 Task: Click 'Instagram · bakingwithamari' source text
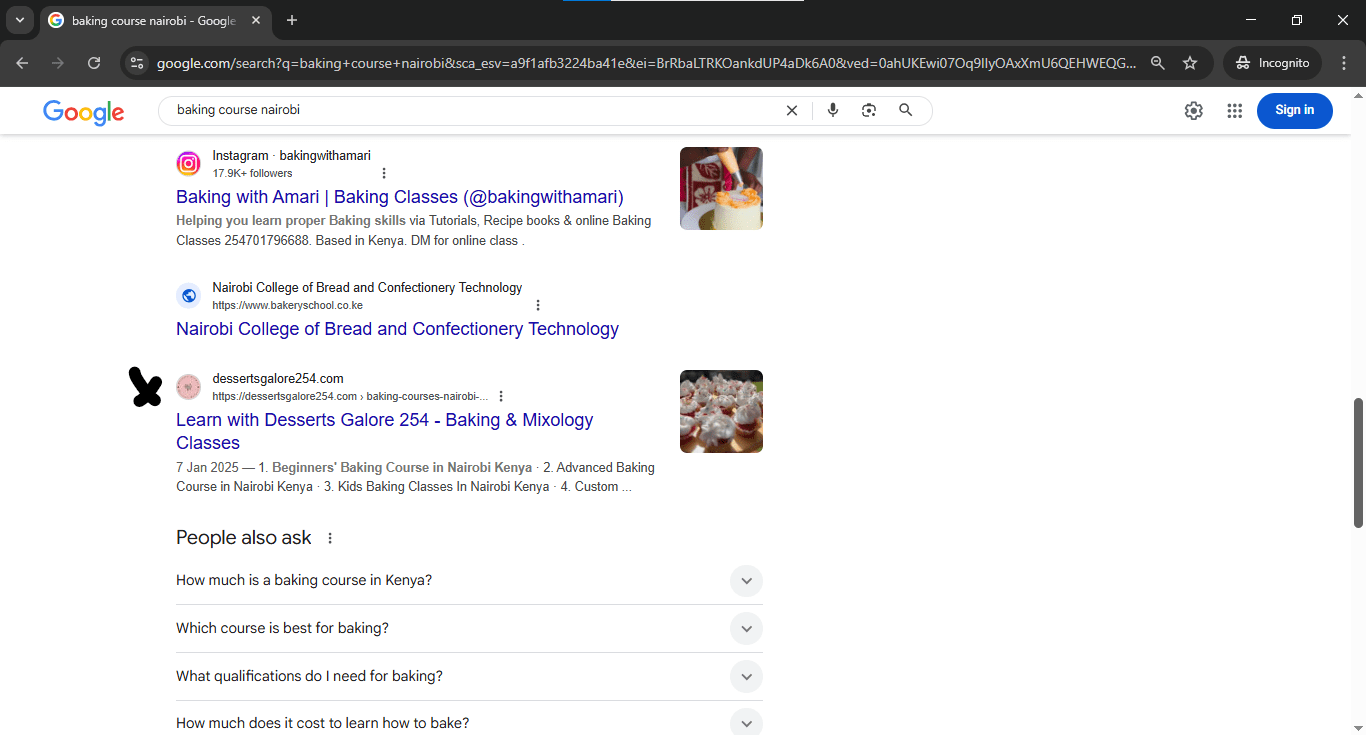[291, 155]
